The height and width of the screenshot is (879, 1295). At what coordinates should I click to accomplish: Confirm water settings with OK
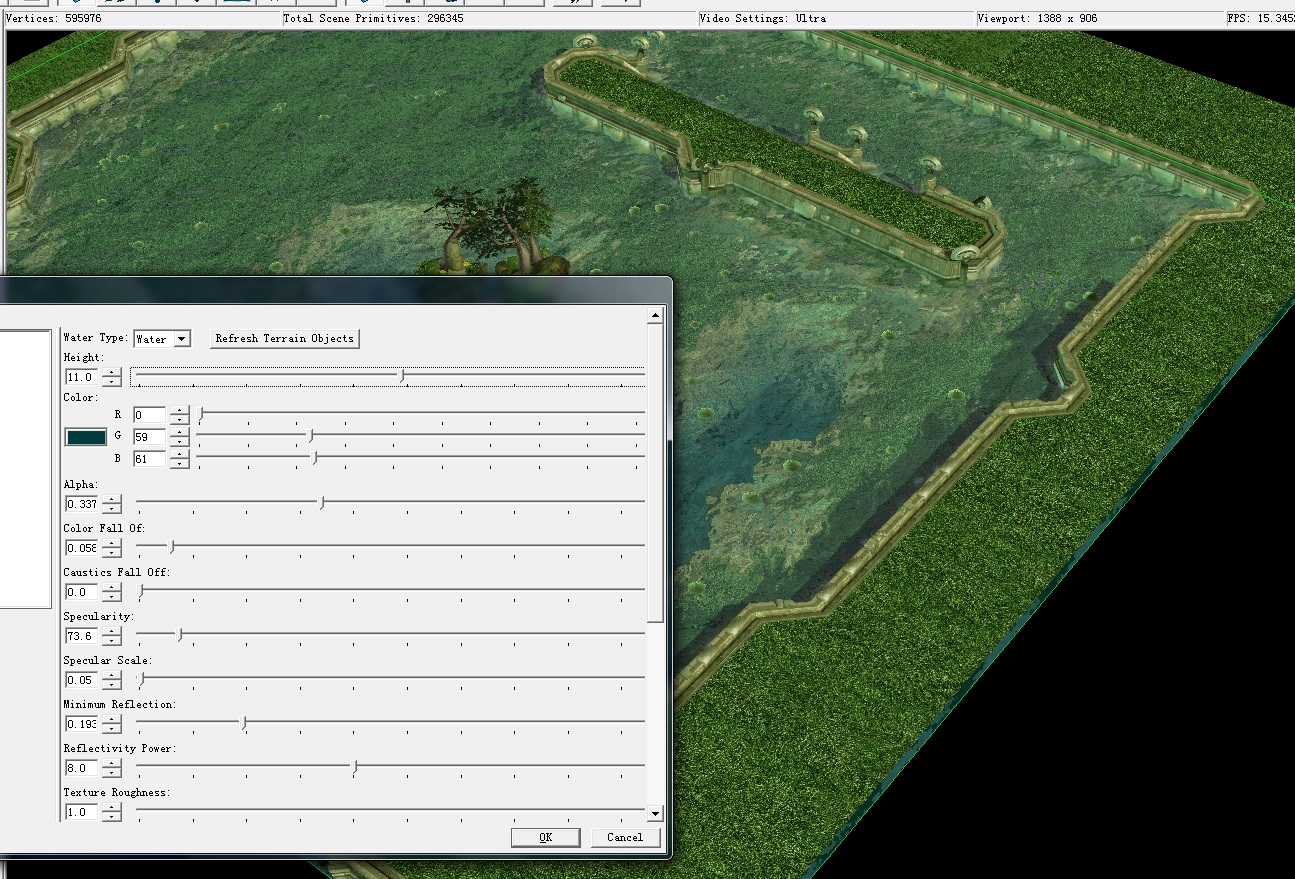point(545,837)
